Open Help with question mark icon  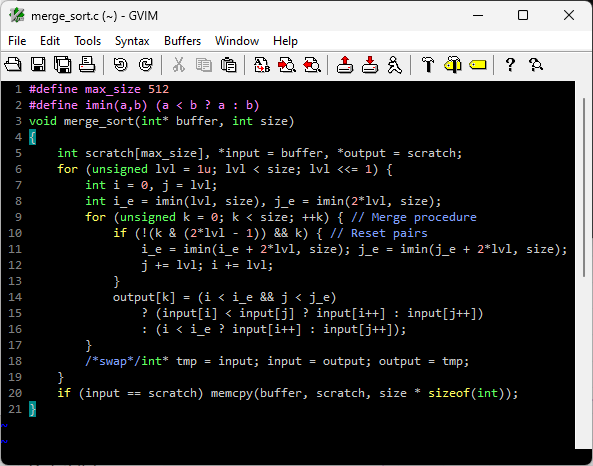(510, 64)
